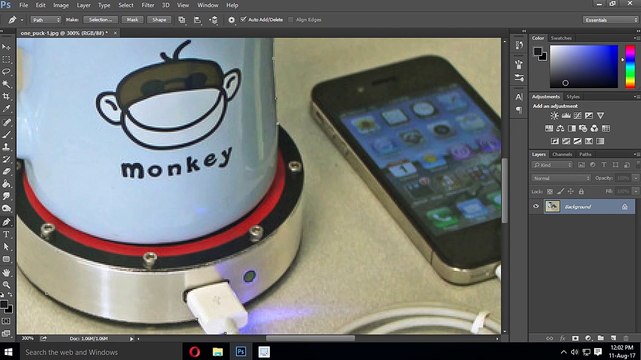Select the Magic Wand tool
This screenshot has height=360, width=641.
pos(6,84)
